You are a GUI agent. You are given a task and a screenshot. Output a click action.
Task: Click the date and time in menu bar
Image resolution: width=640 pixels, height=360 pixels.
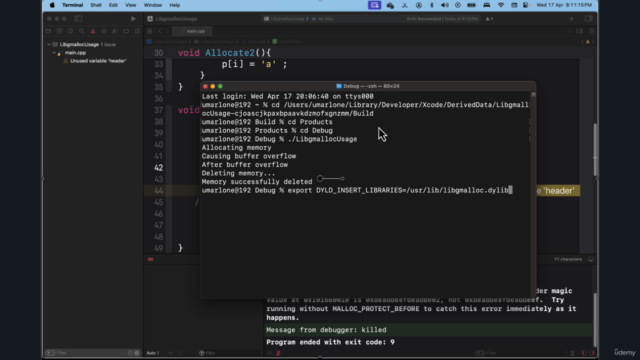tap(564, 5)
